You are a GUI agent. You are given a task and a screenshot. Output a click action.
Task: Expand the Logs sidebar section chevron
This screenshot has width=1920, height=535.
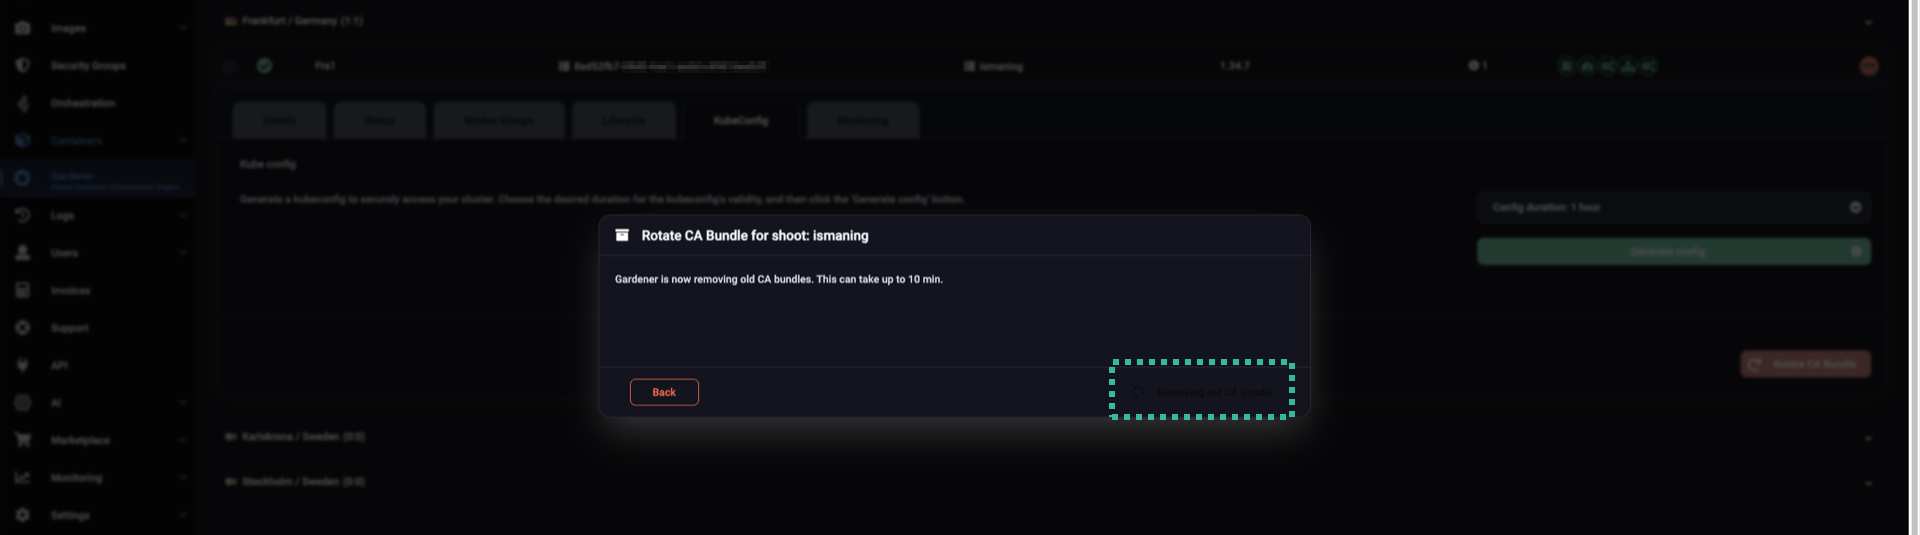click(x=182, y=216)
